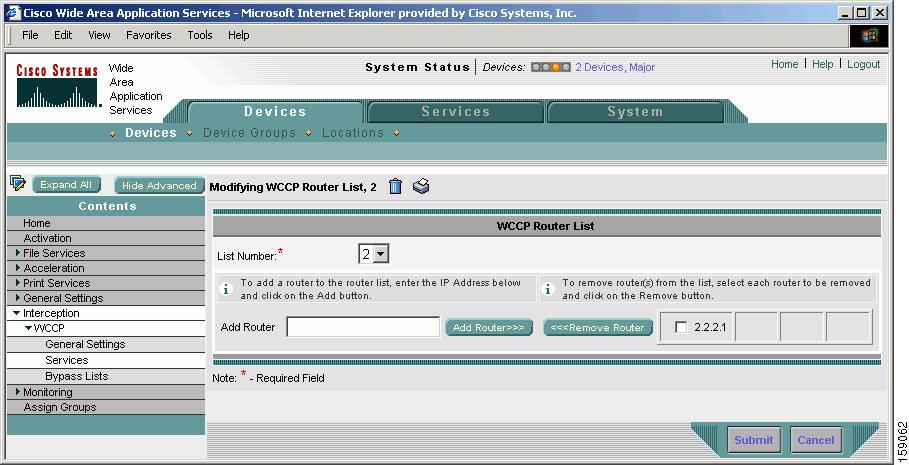909x465 pixels.
Task: Open Activation in the Contents tree
Action: point(48,238)
